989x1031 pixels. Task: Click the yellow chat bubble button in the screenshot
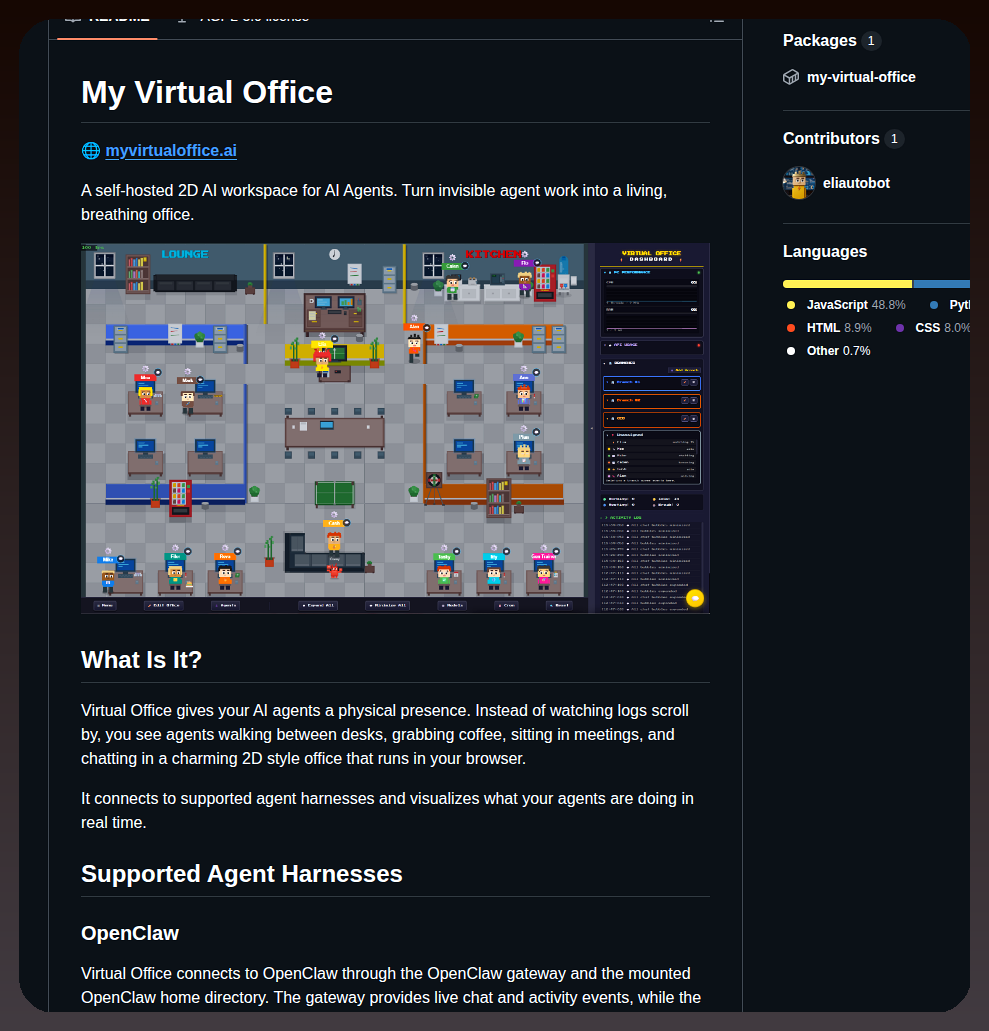695,598
